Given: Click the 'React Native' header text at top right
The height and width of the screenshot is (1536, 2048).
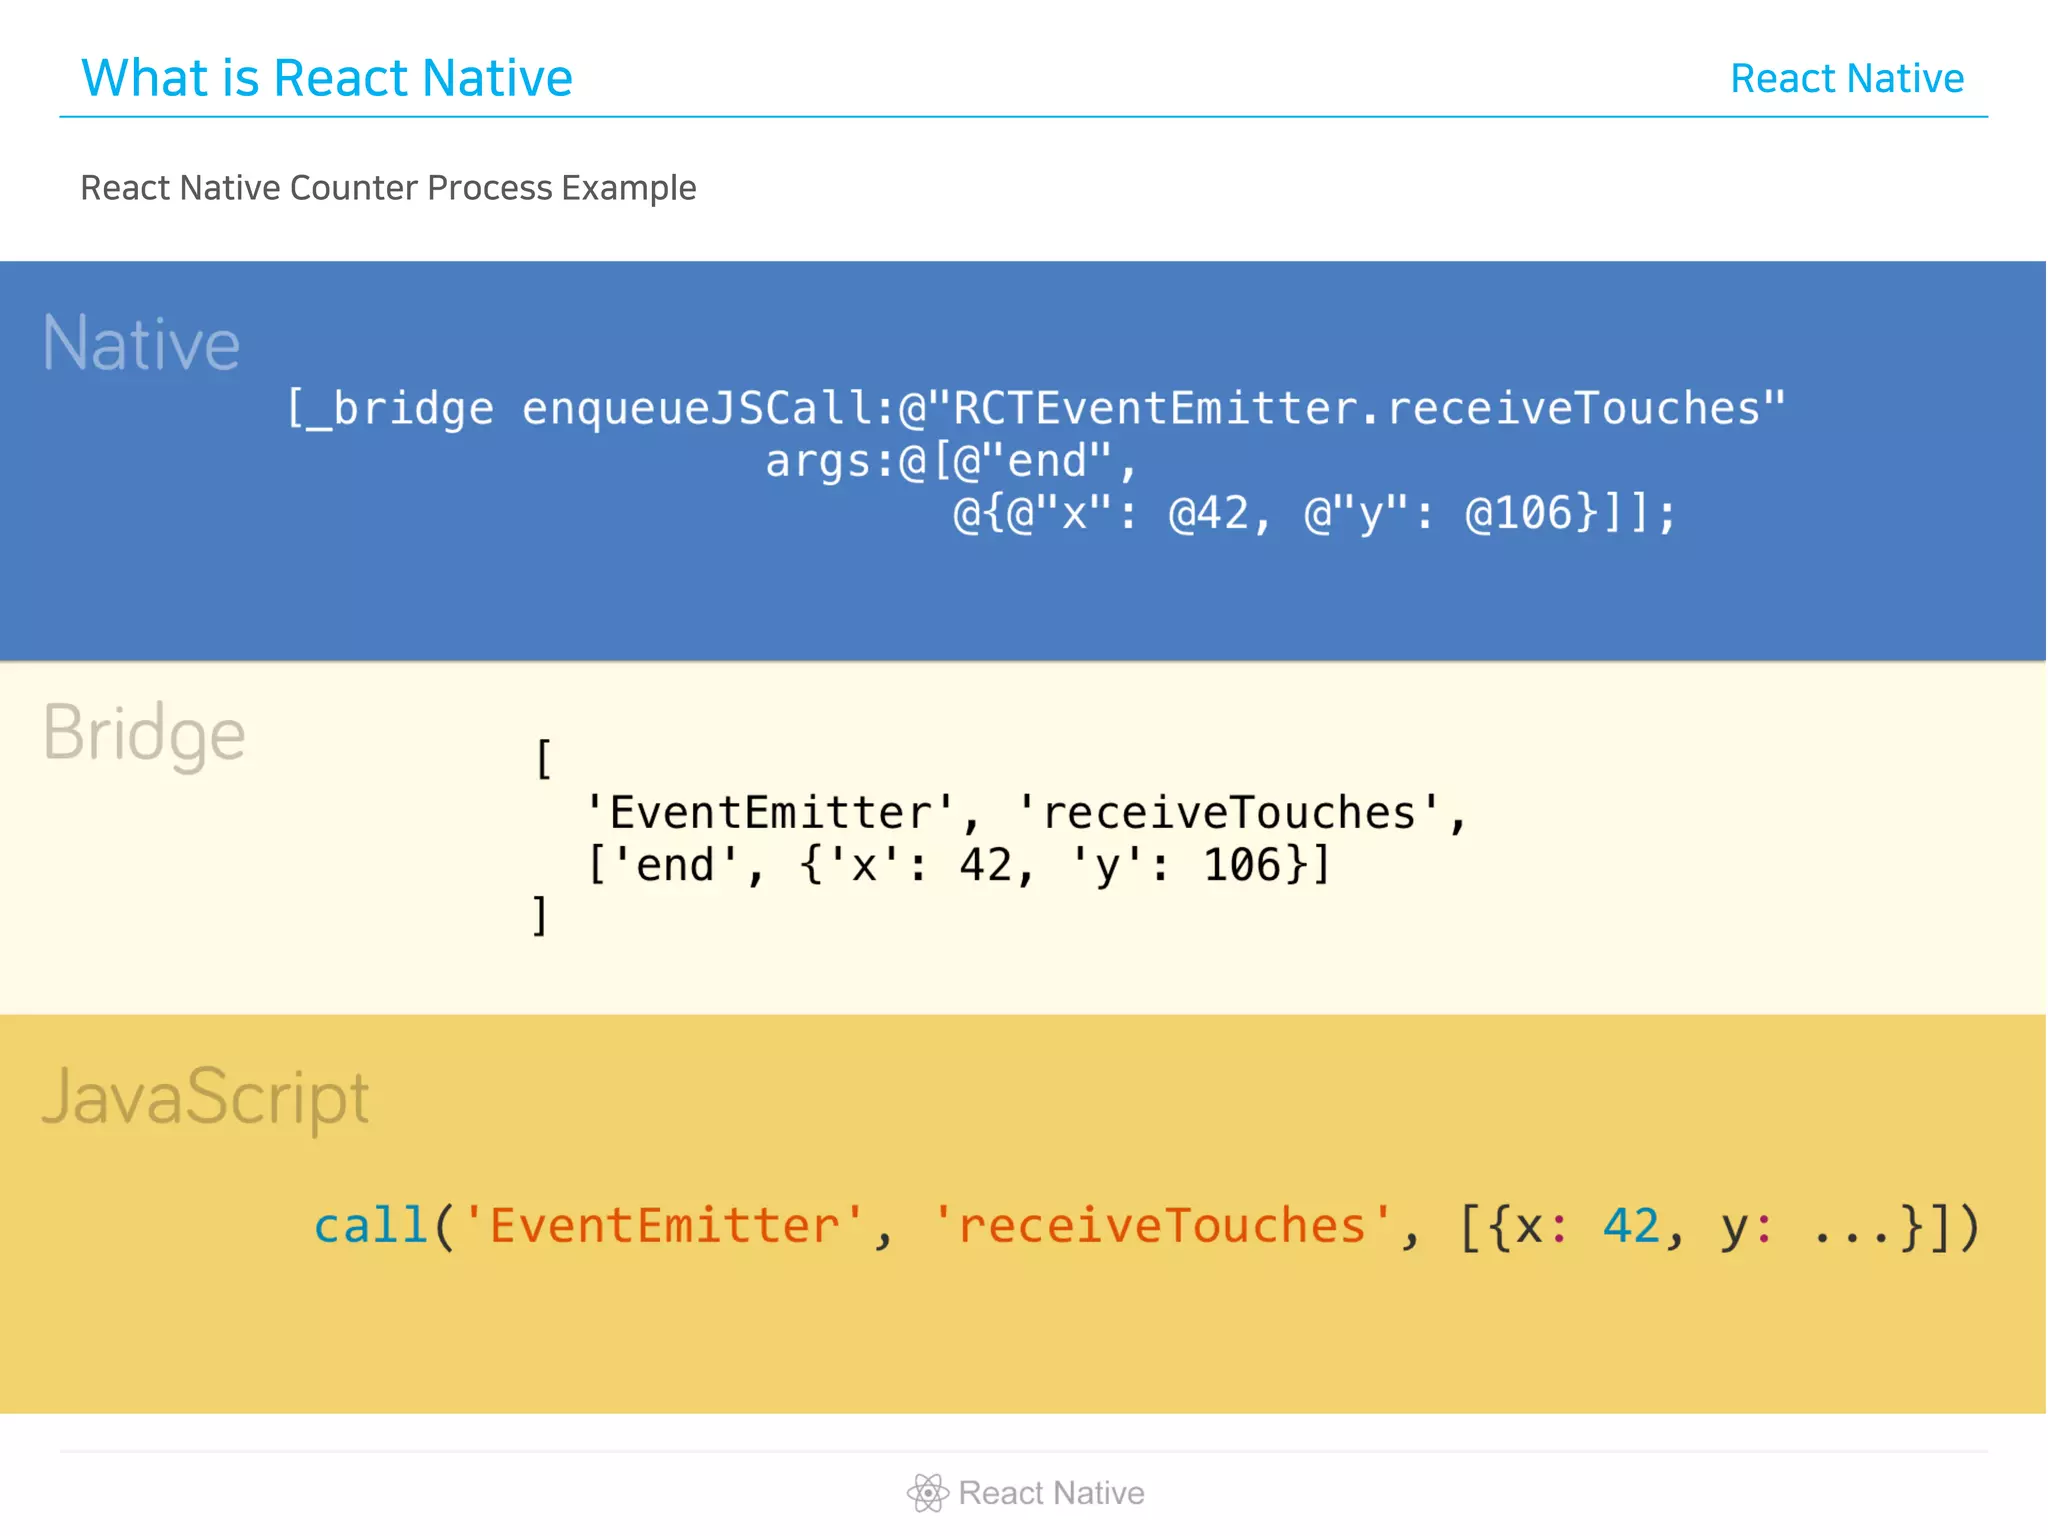Looking at the screenshot, I should click(x=1847, y=78).
